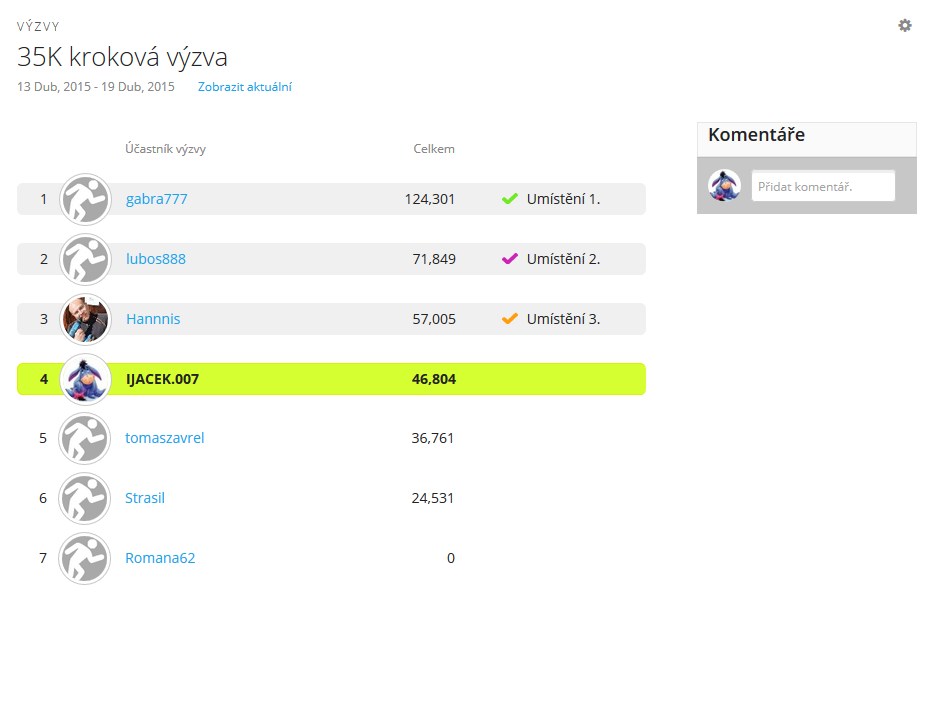Focus the Přidat komentář input field

tap(823, 186)
